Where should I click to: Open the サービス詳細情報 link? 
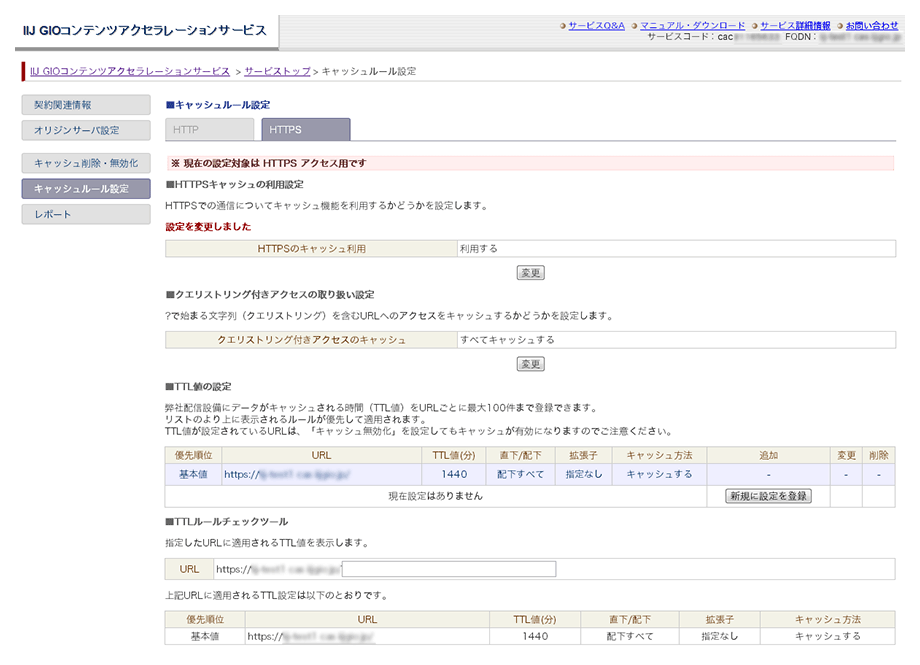point(795,26)
